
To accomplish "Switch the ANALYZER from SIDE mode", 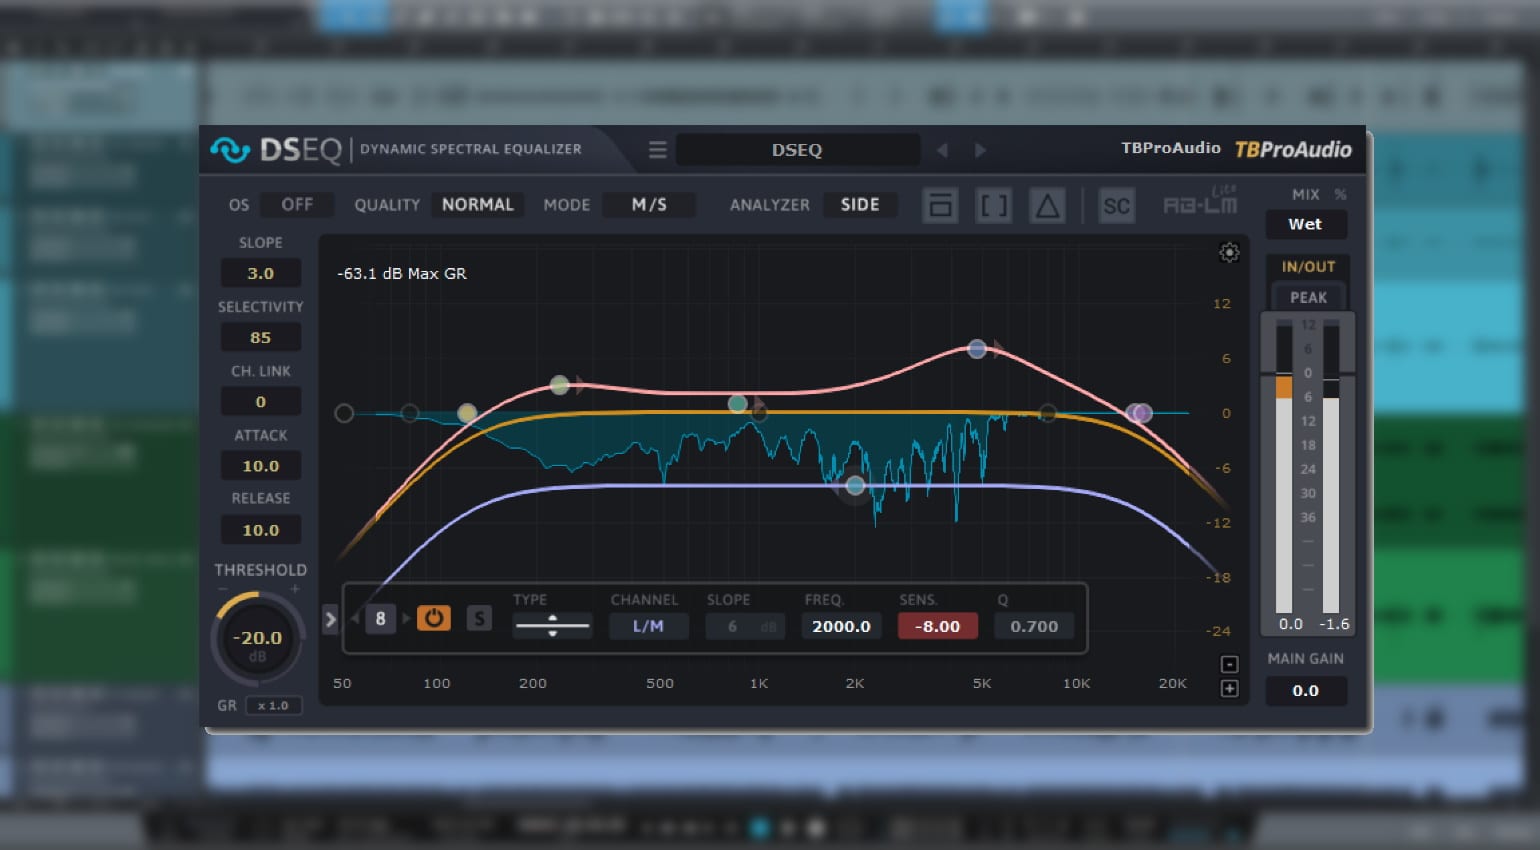I will pyautogui.click(x=860, y=204).
